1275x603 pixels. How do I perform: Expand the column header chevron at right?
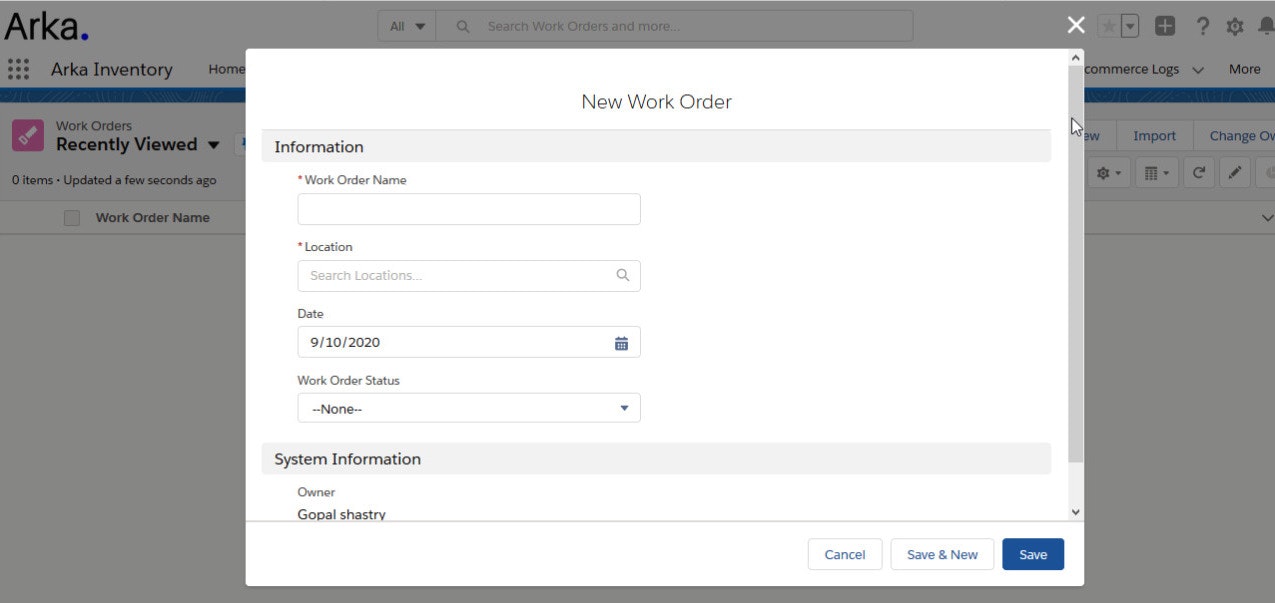pos(1267,218)
